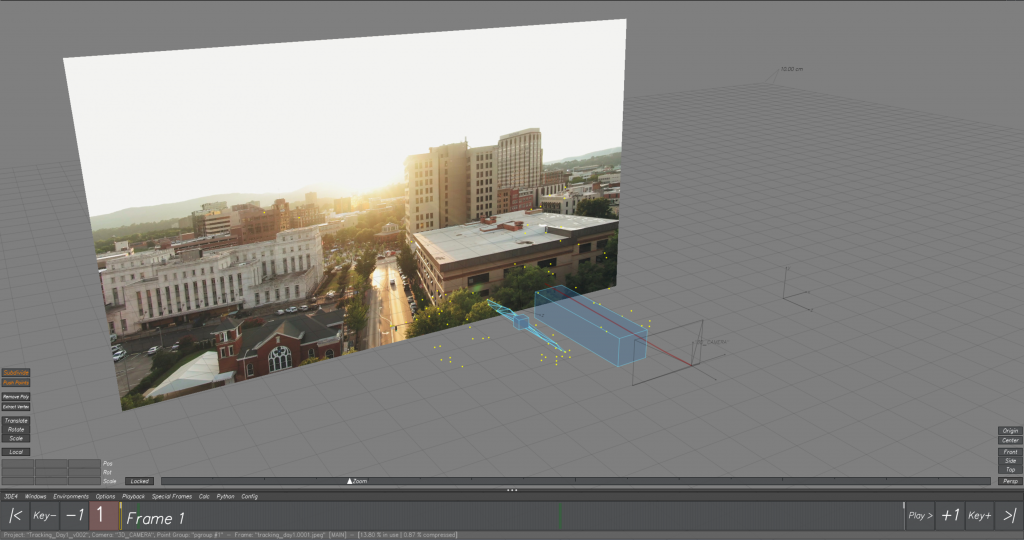Open the Local coordinate space selector
Image resolution: width=1024 pixels, height=540 pixels.
16,452
